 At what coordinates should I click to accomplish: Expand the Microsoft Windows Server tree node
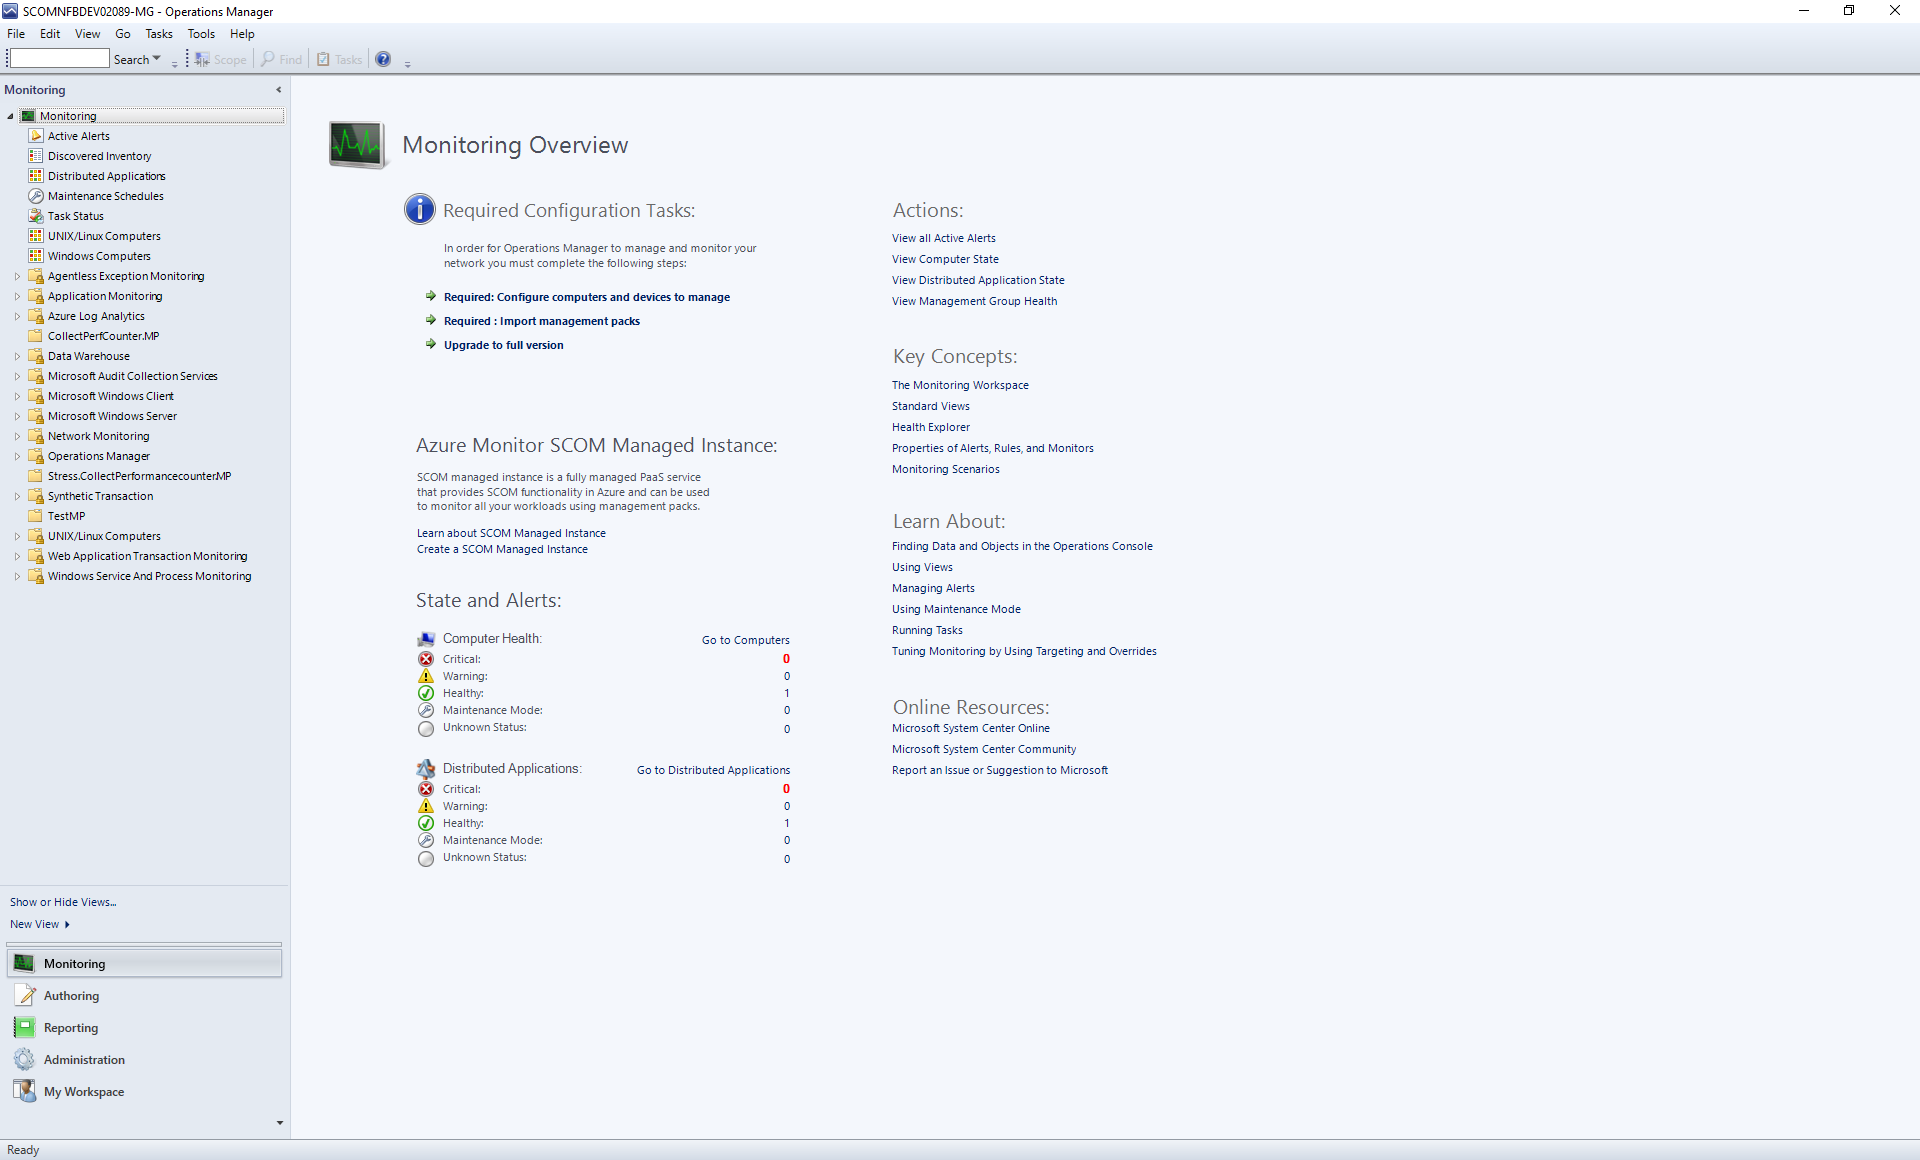click(x=14, y=415)
